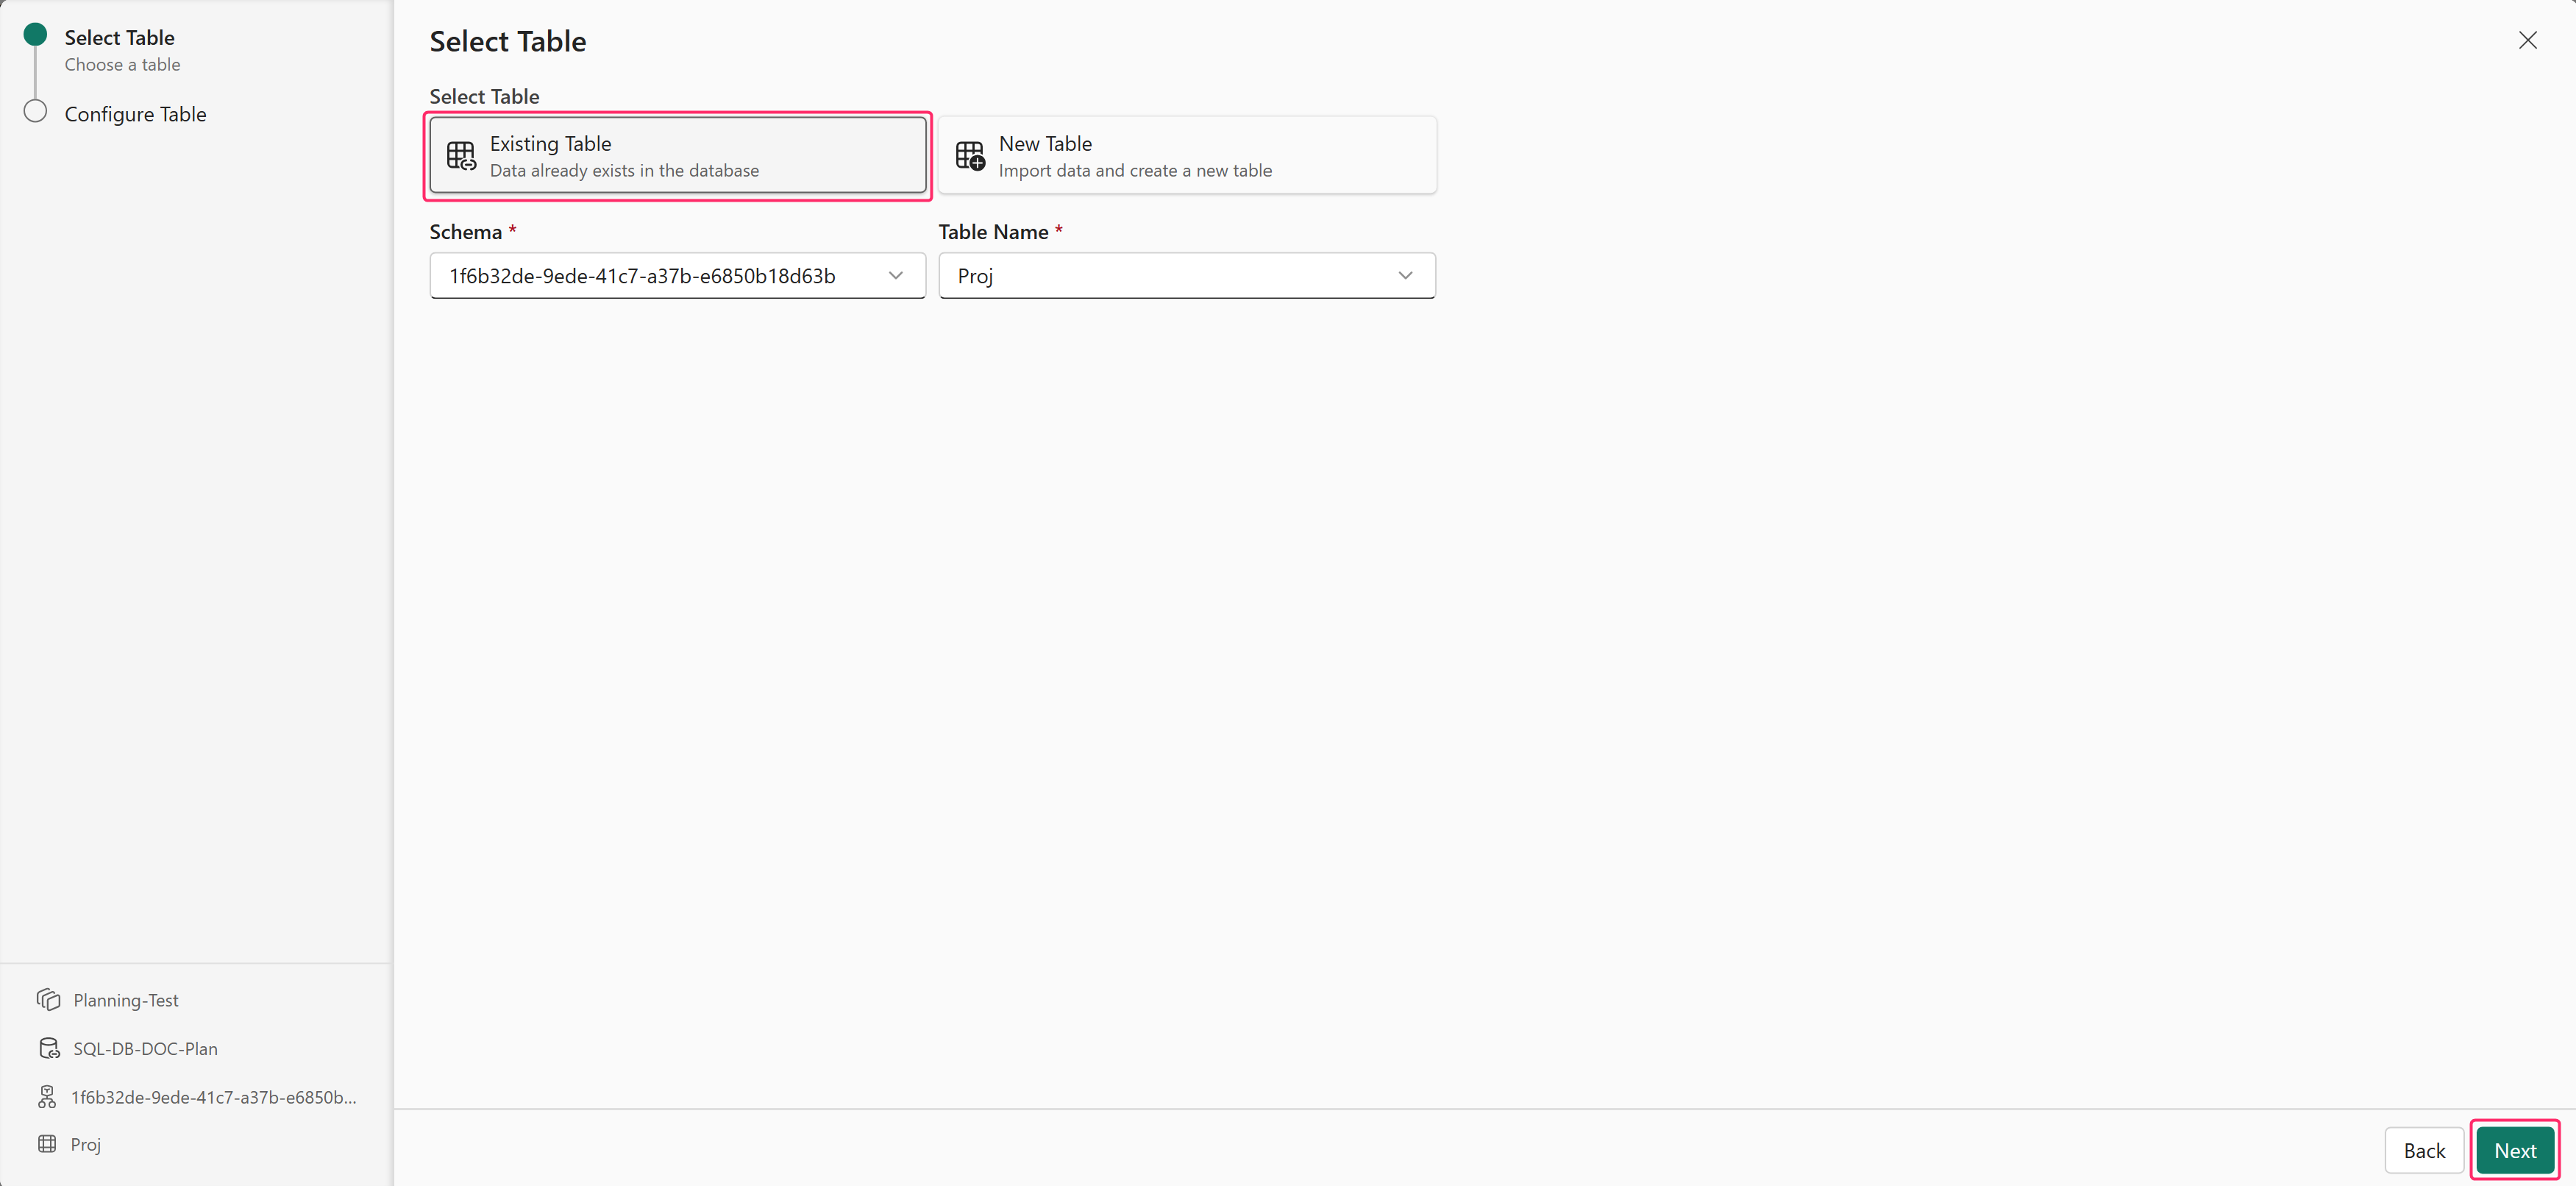
Task: Go to the Configure Table step
Action: point(135,114)
